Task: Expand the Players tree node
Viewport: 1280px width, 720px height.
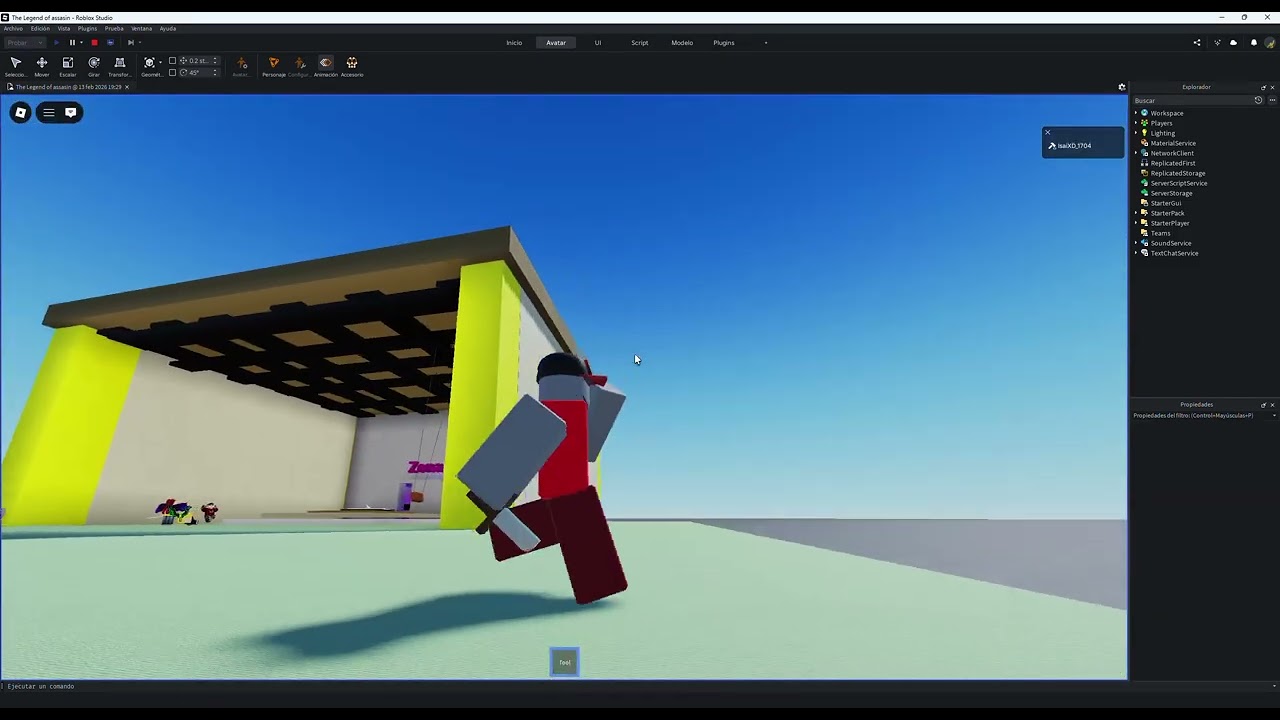Action: [x=1136, y=123]
